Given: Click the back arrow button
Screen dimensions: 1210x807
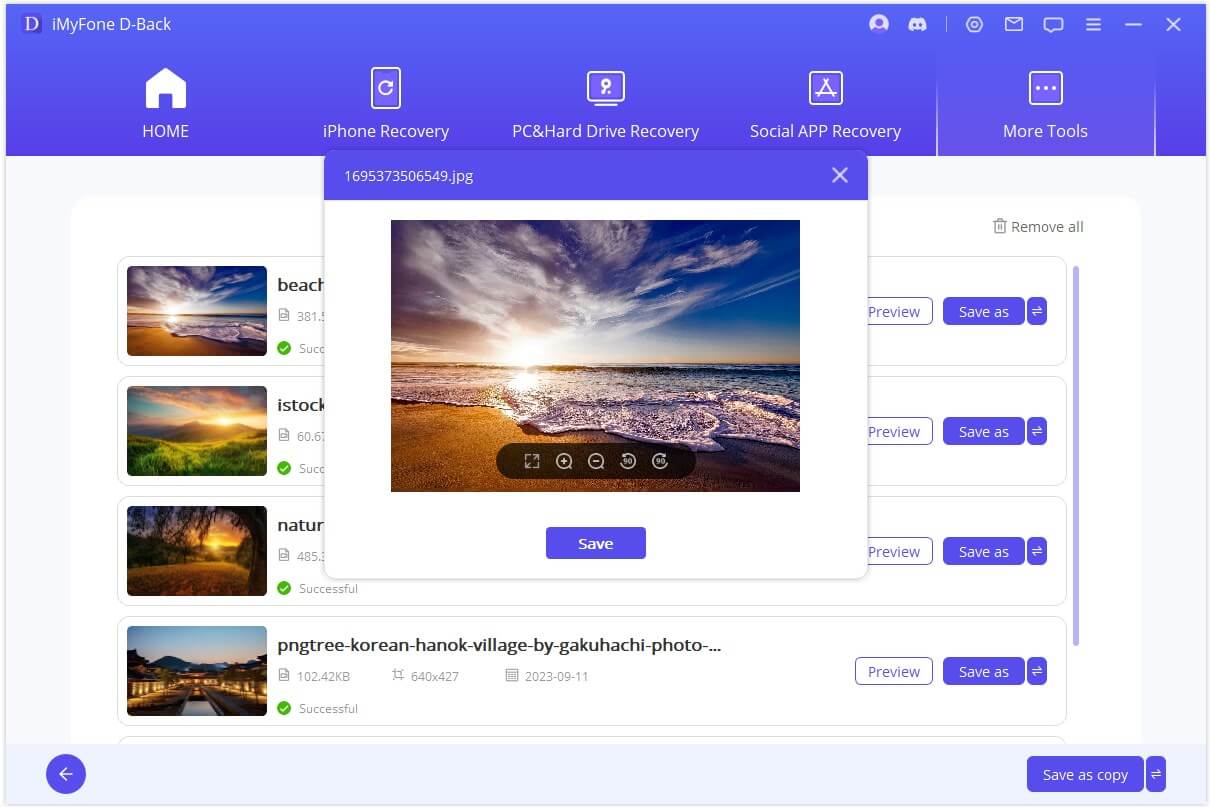Looking at the screenshot, I should click(x=66, y=774).
